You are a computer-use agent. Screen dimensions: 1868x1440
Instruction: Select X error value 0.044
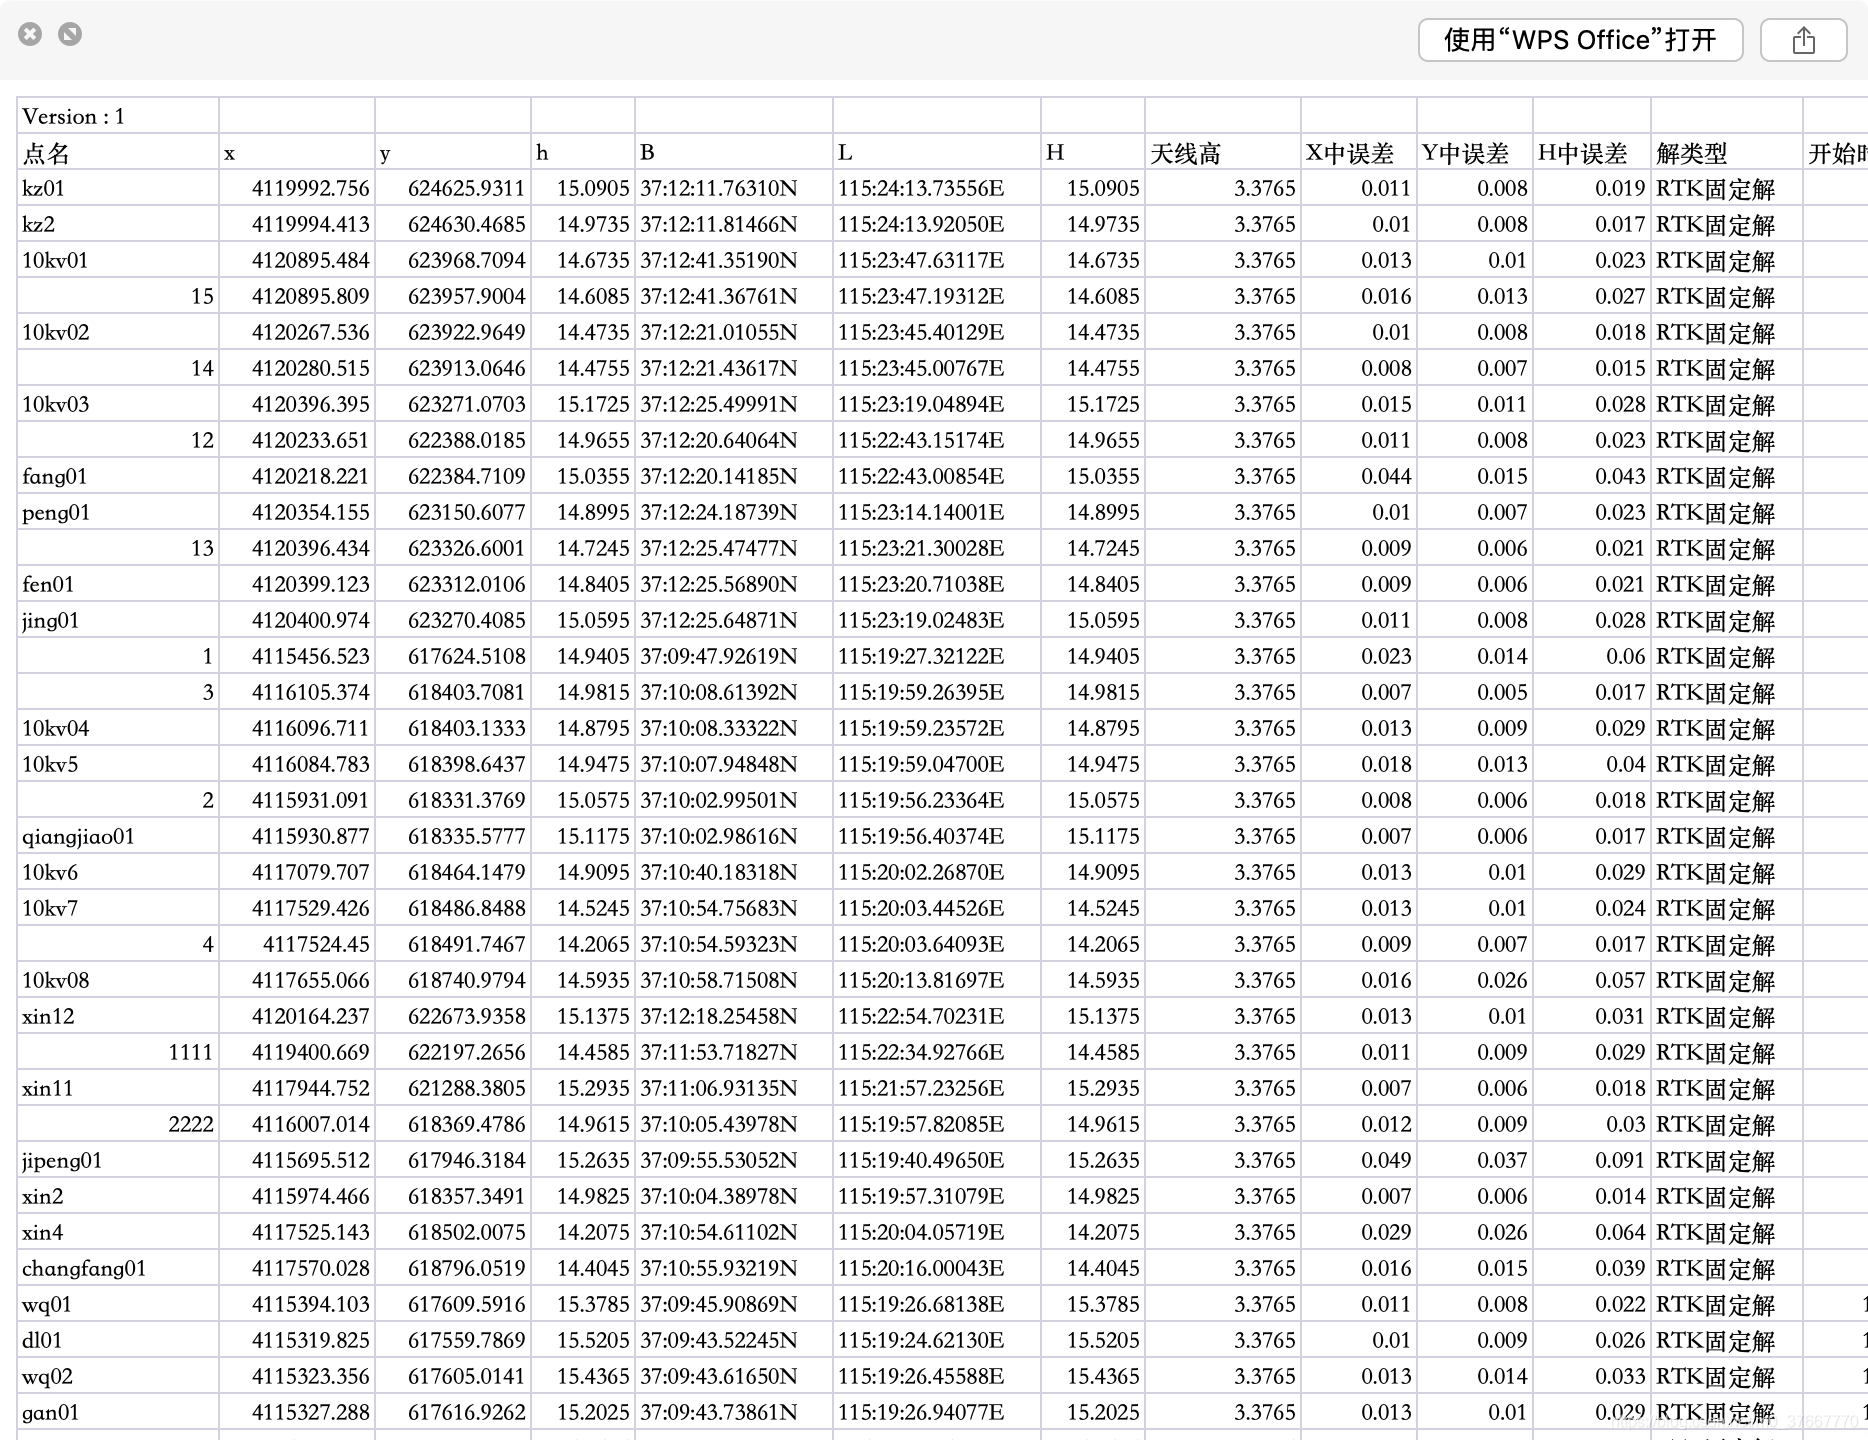[1358, 476]
